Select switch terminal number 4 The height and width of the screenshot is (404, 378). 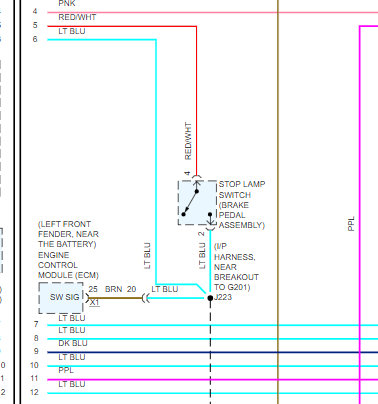coord(188,174)
